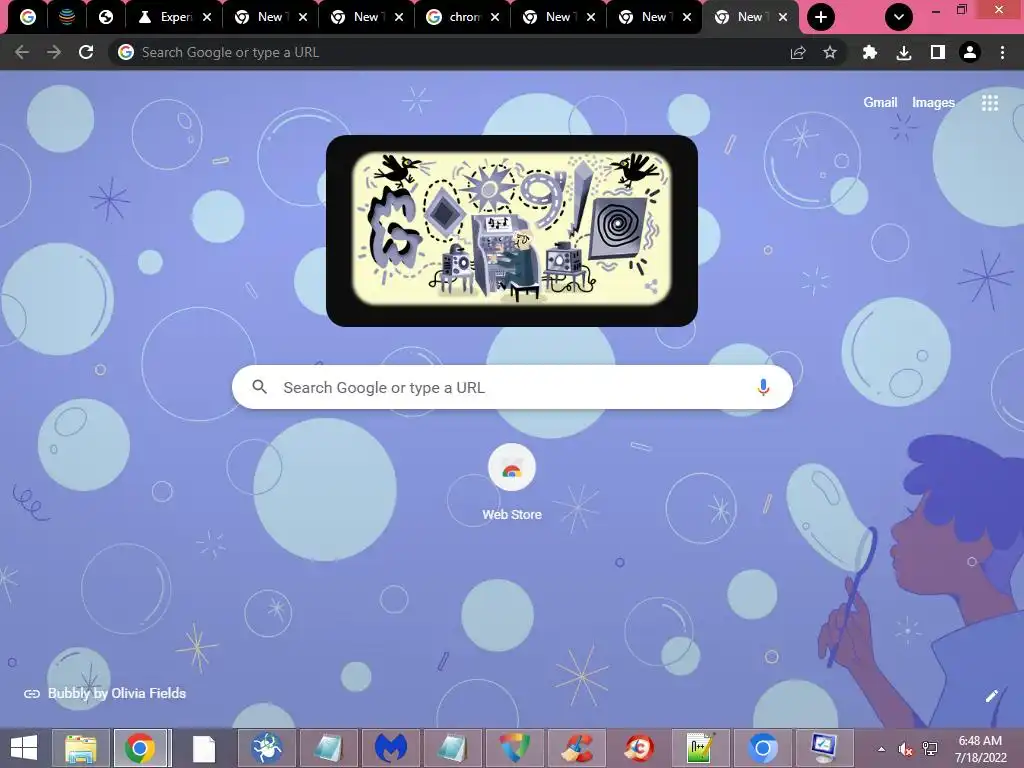Close the chrome search tab

pyautogui.click(x=495, y=17)
